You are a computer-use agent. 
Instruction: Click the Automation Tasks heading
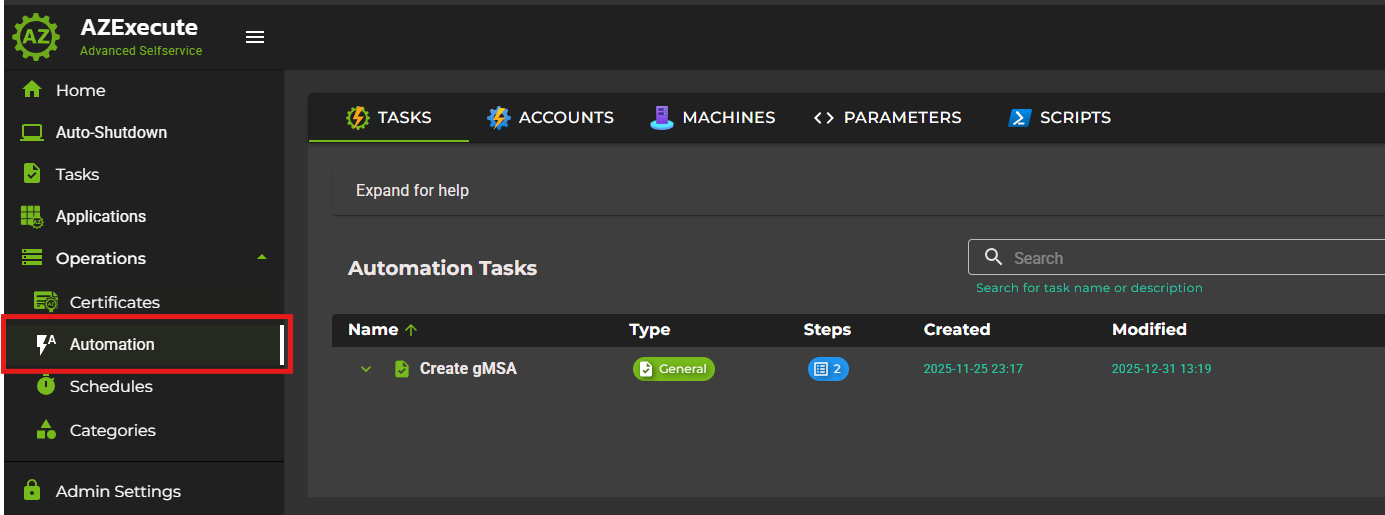[442, 268]
